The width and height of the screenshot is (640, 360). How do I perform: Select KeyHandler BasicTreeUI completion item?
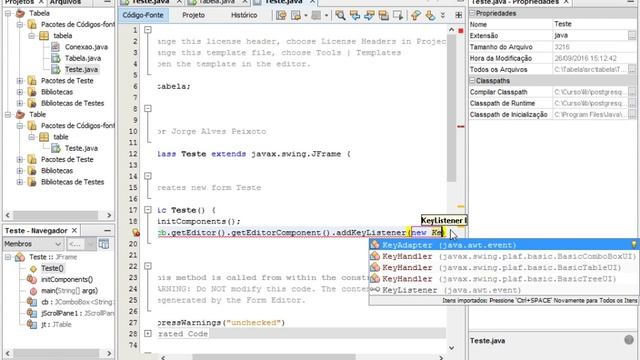click(x=503, y=279)
